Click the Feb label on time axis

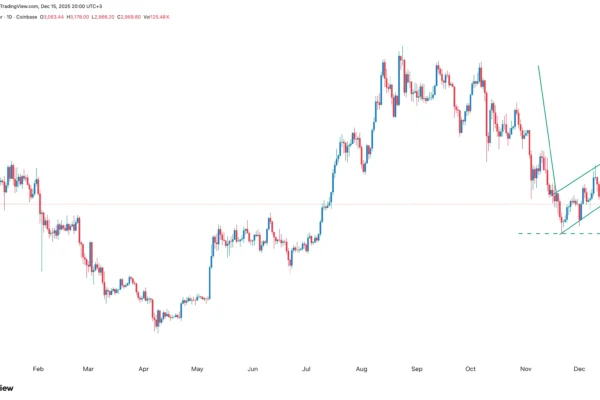38,369
